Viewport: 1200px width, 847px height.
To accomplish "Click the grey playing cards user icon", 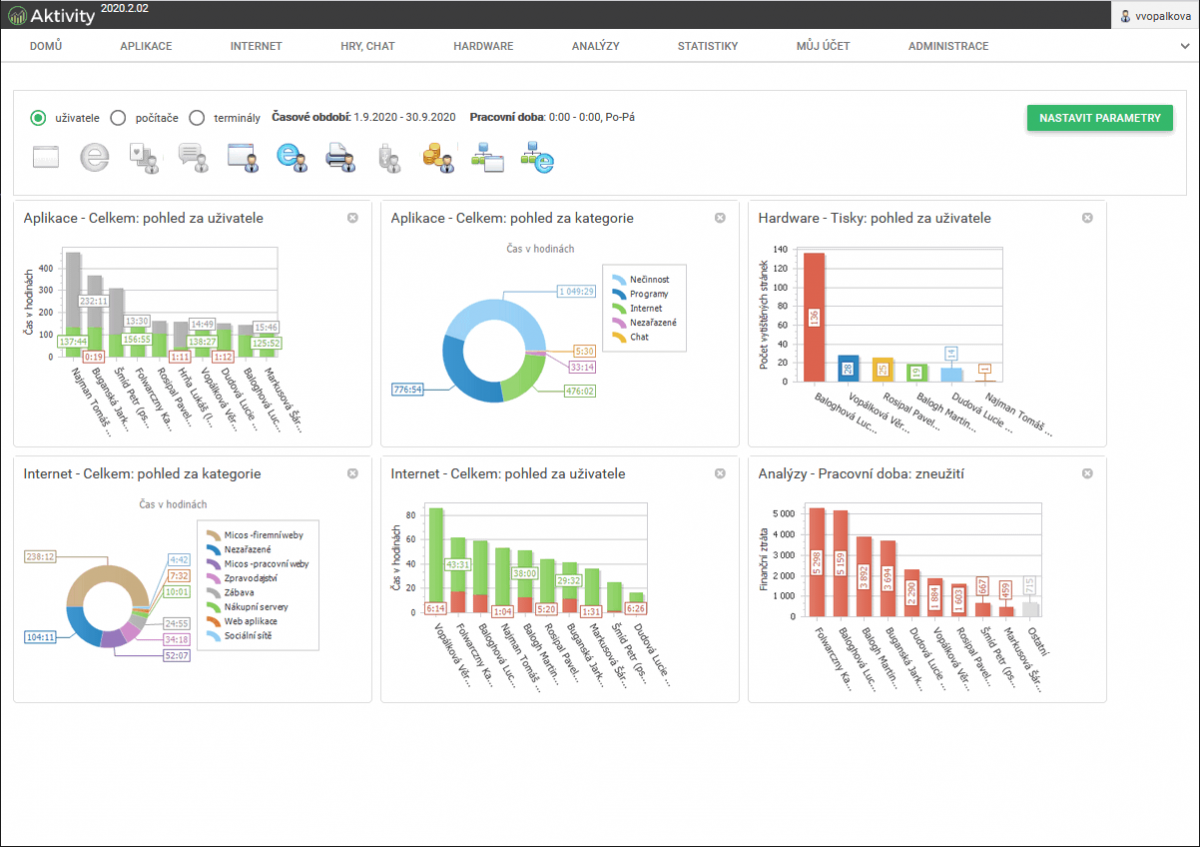I will pyautogui.click(x=144, y=157).
